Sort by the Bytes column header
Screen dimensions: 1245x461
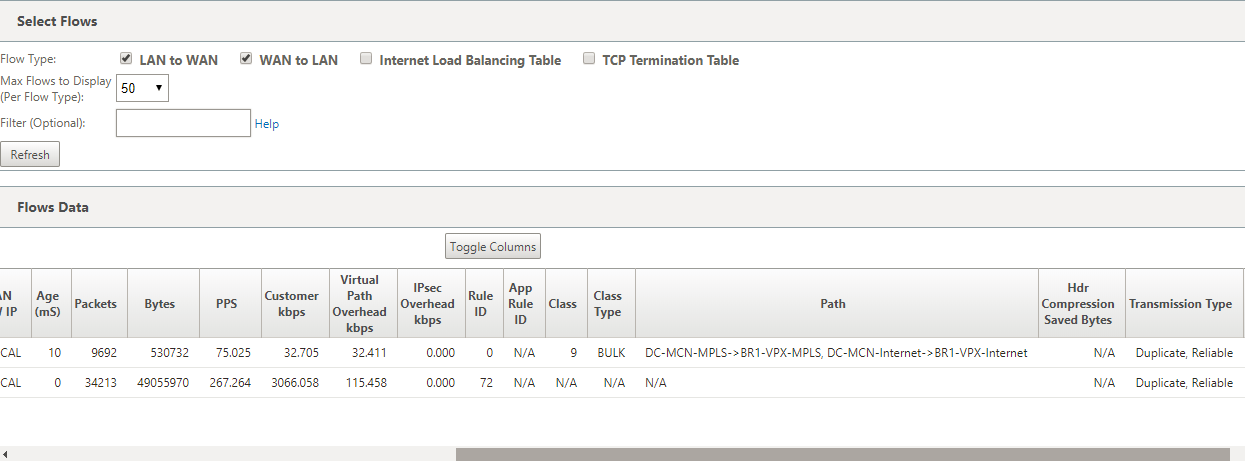point(160,304)
